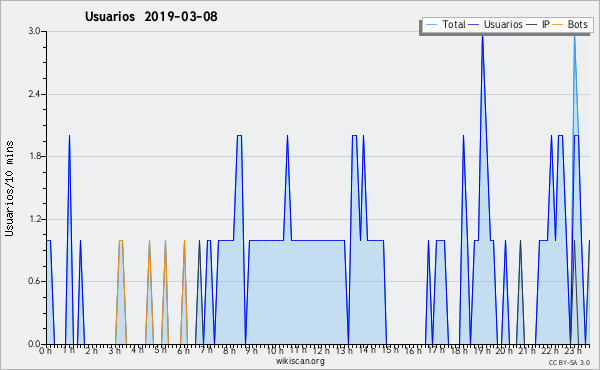Click the Usuarios/10 mins axis label

coord(9,188)
